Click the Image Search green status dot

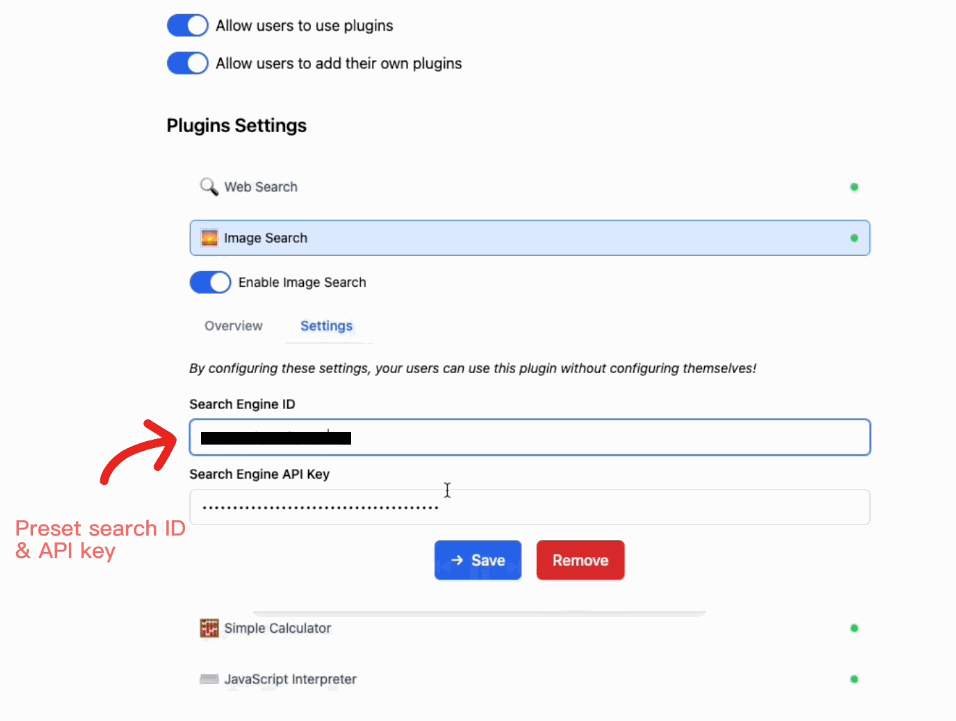pyautogui.click(x=854, y=238)
